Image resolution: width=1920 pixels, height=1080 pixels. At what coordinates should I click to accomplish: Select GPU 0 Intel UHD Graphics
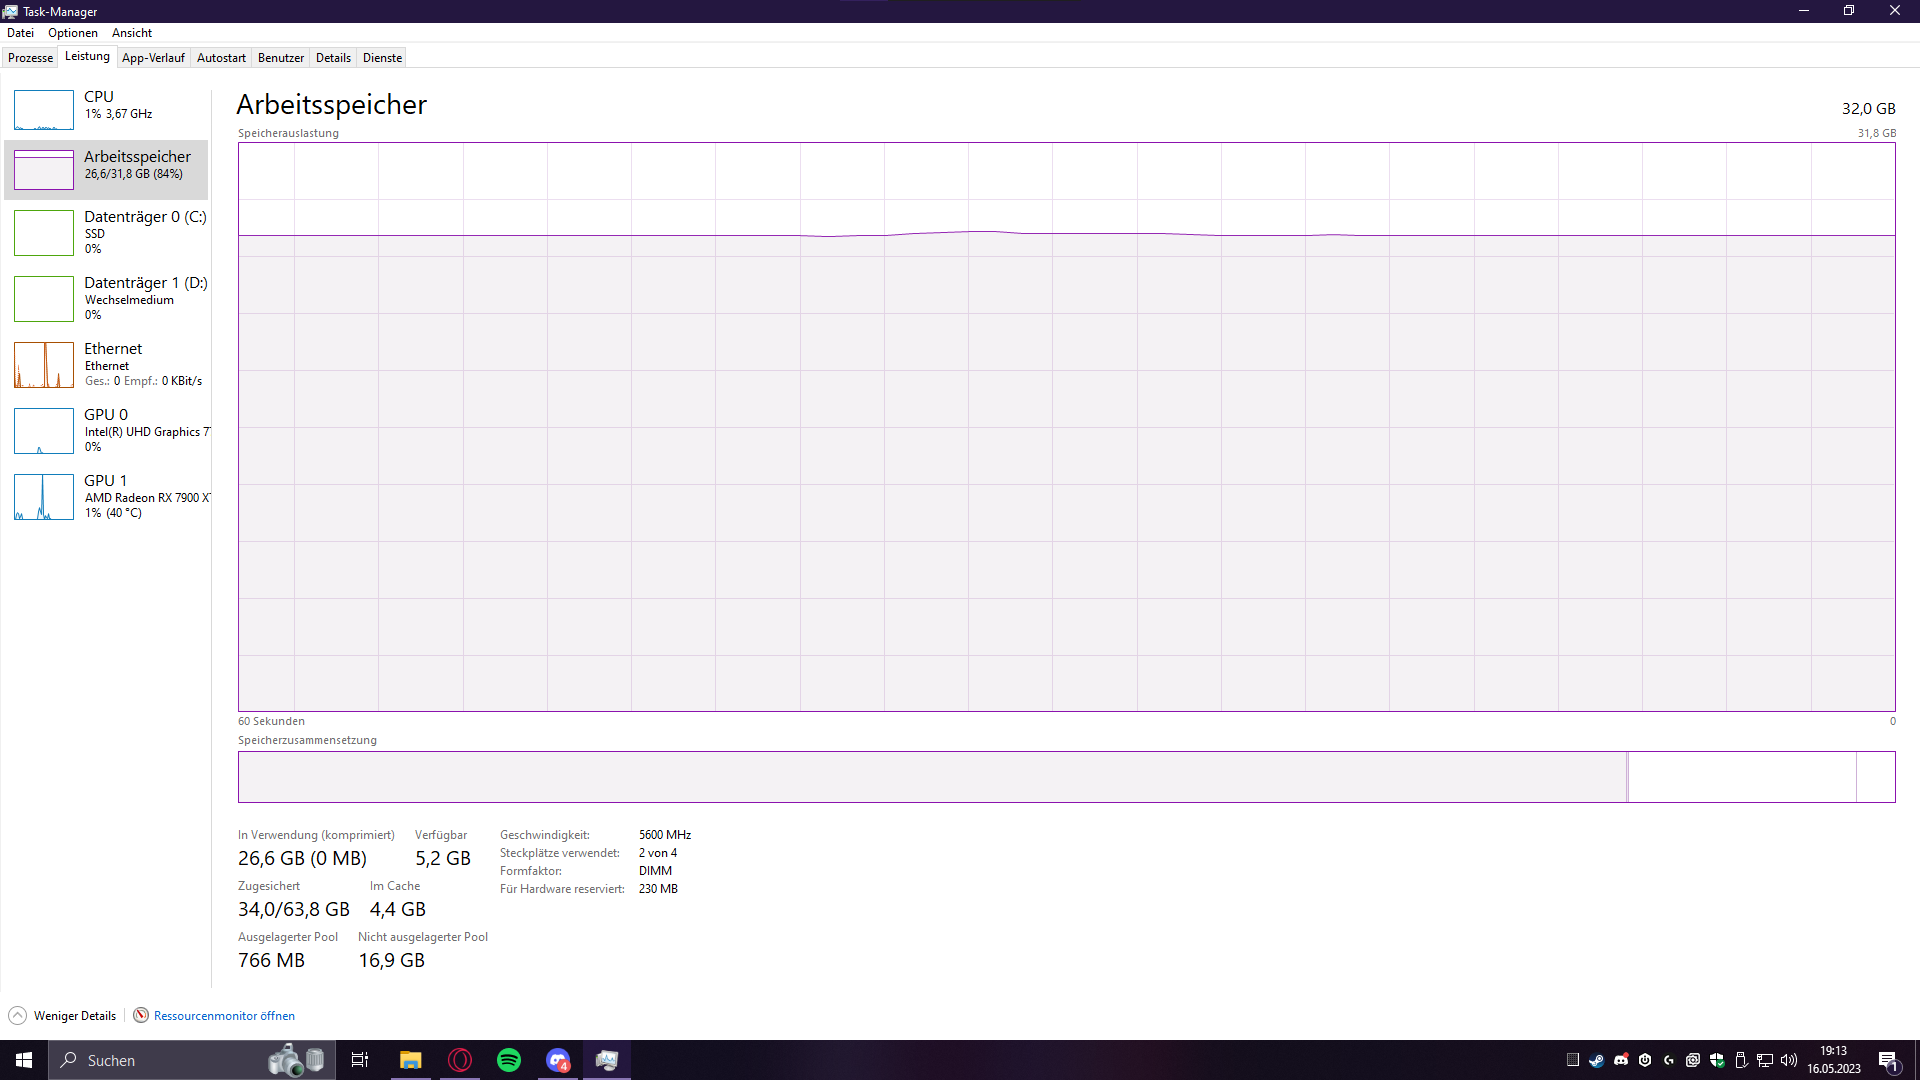click(110, 430)
